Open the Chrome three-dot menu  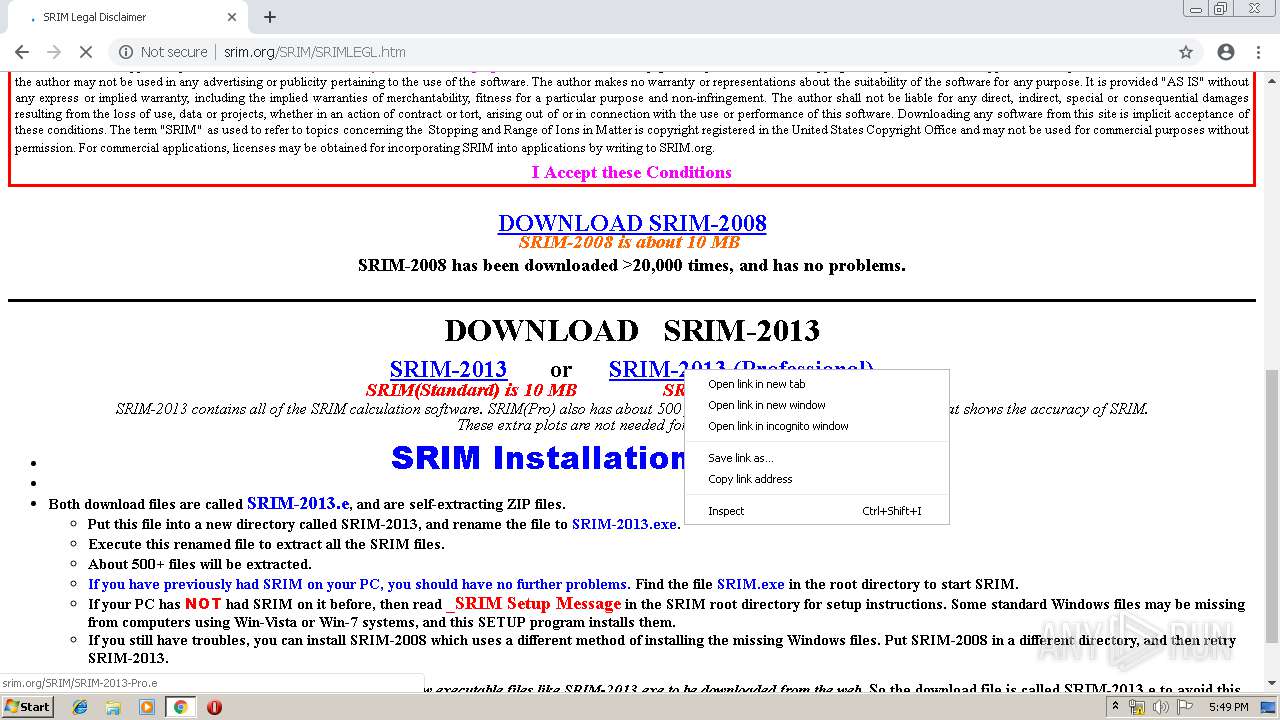[x=1259, y=52]
